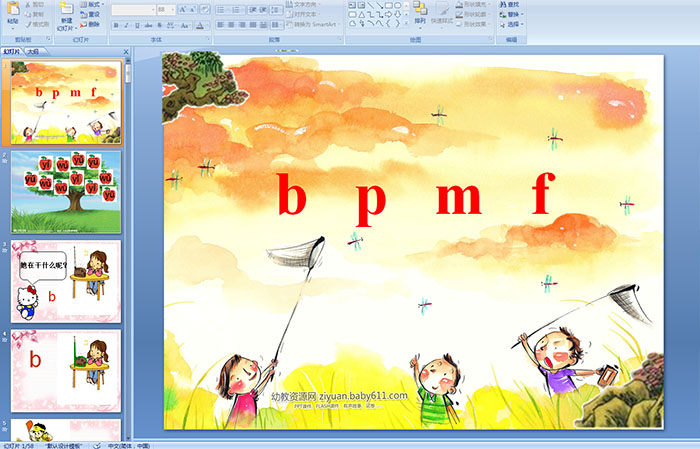Switch to the Slides (幻灯片) pane tab
The image size is (700, 449).
(x=12, y=52)
